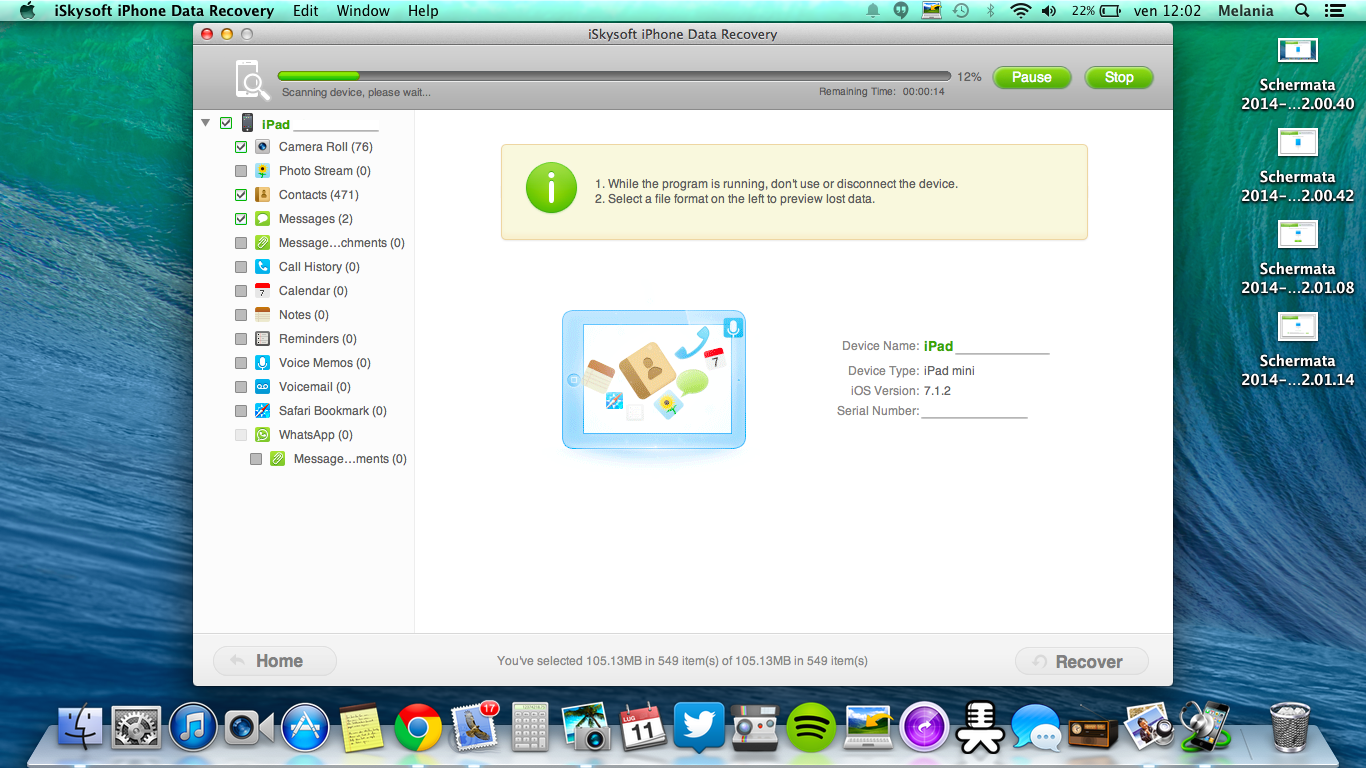The width and height of the screenshot is (1366, 768).
Task: Open Spotlight search in the menu bar
Action: (x=1302, y=11)
